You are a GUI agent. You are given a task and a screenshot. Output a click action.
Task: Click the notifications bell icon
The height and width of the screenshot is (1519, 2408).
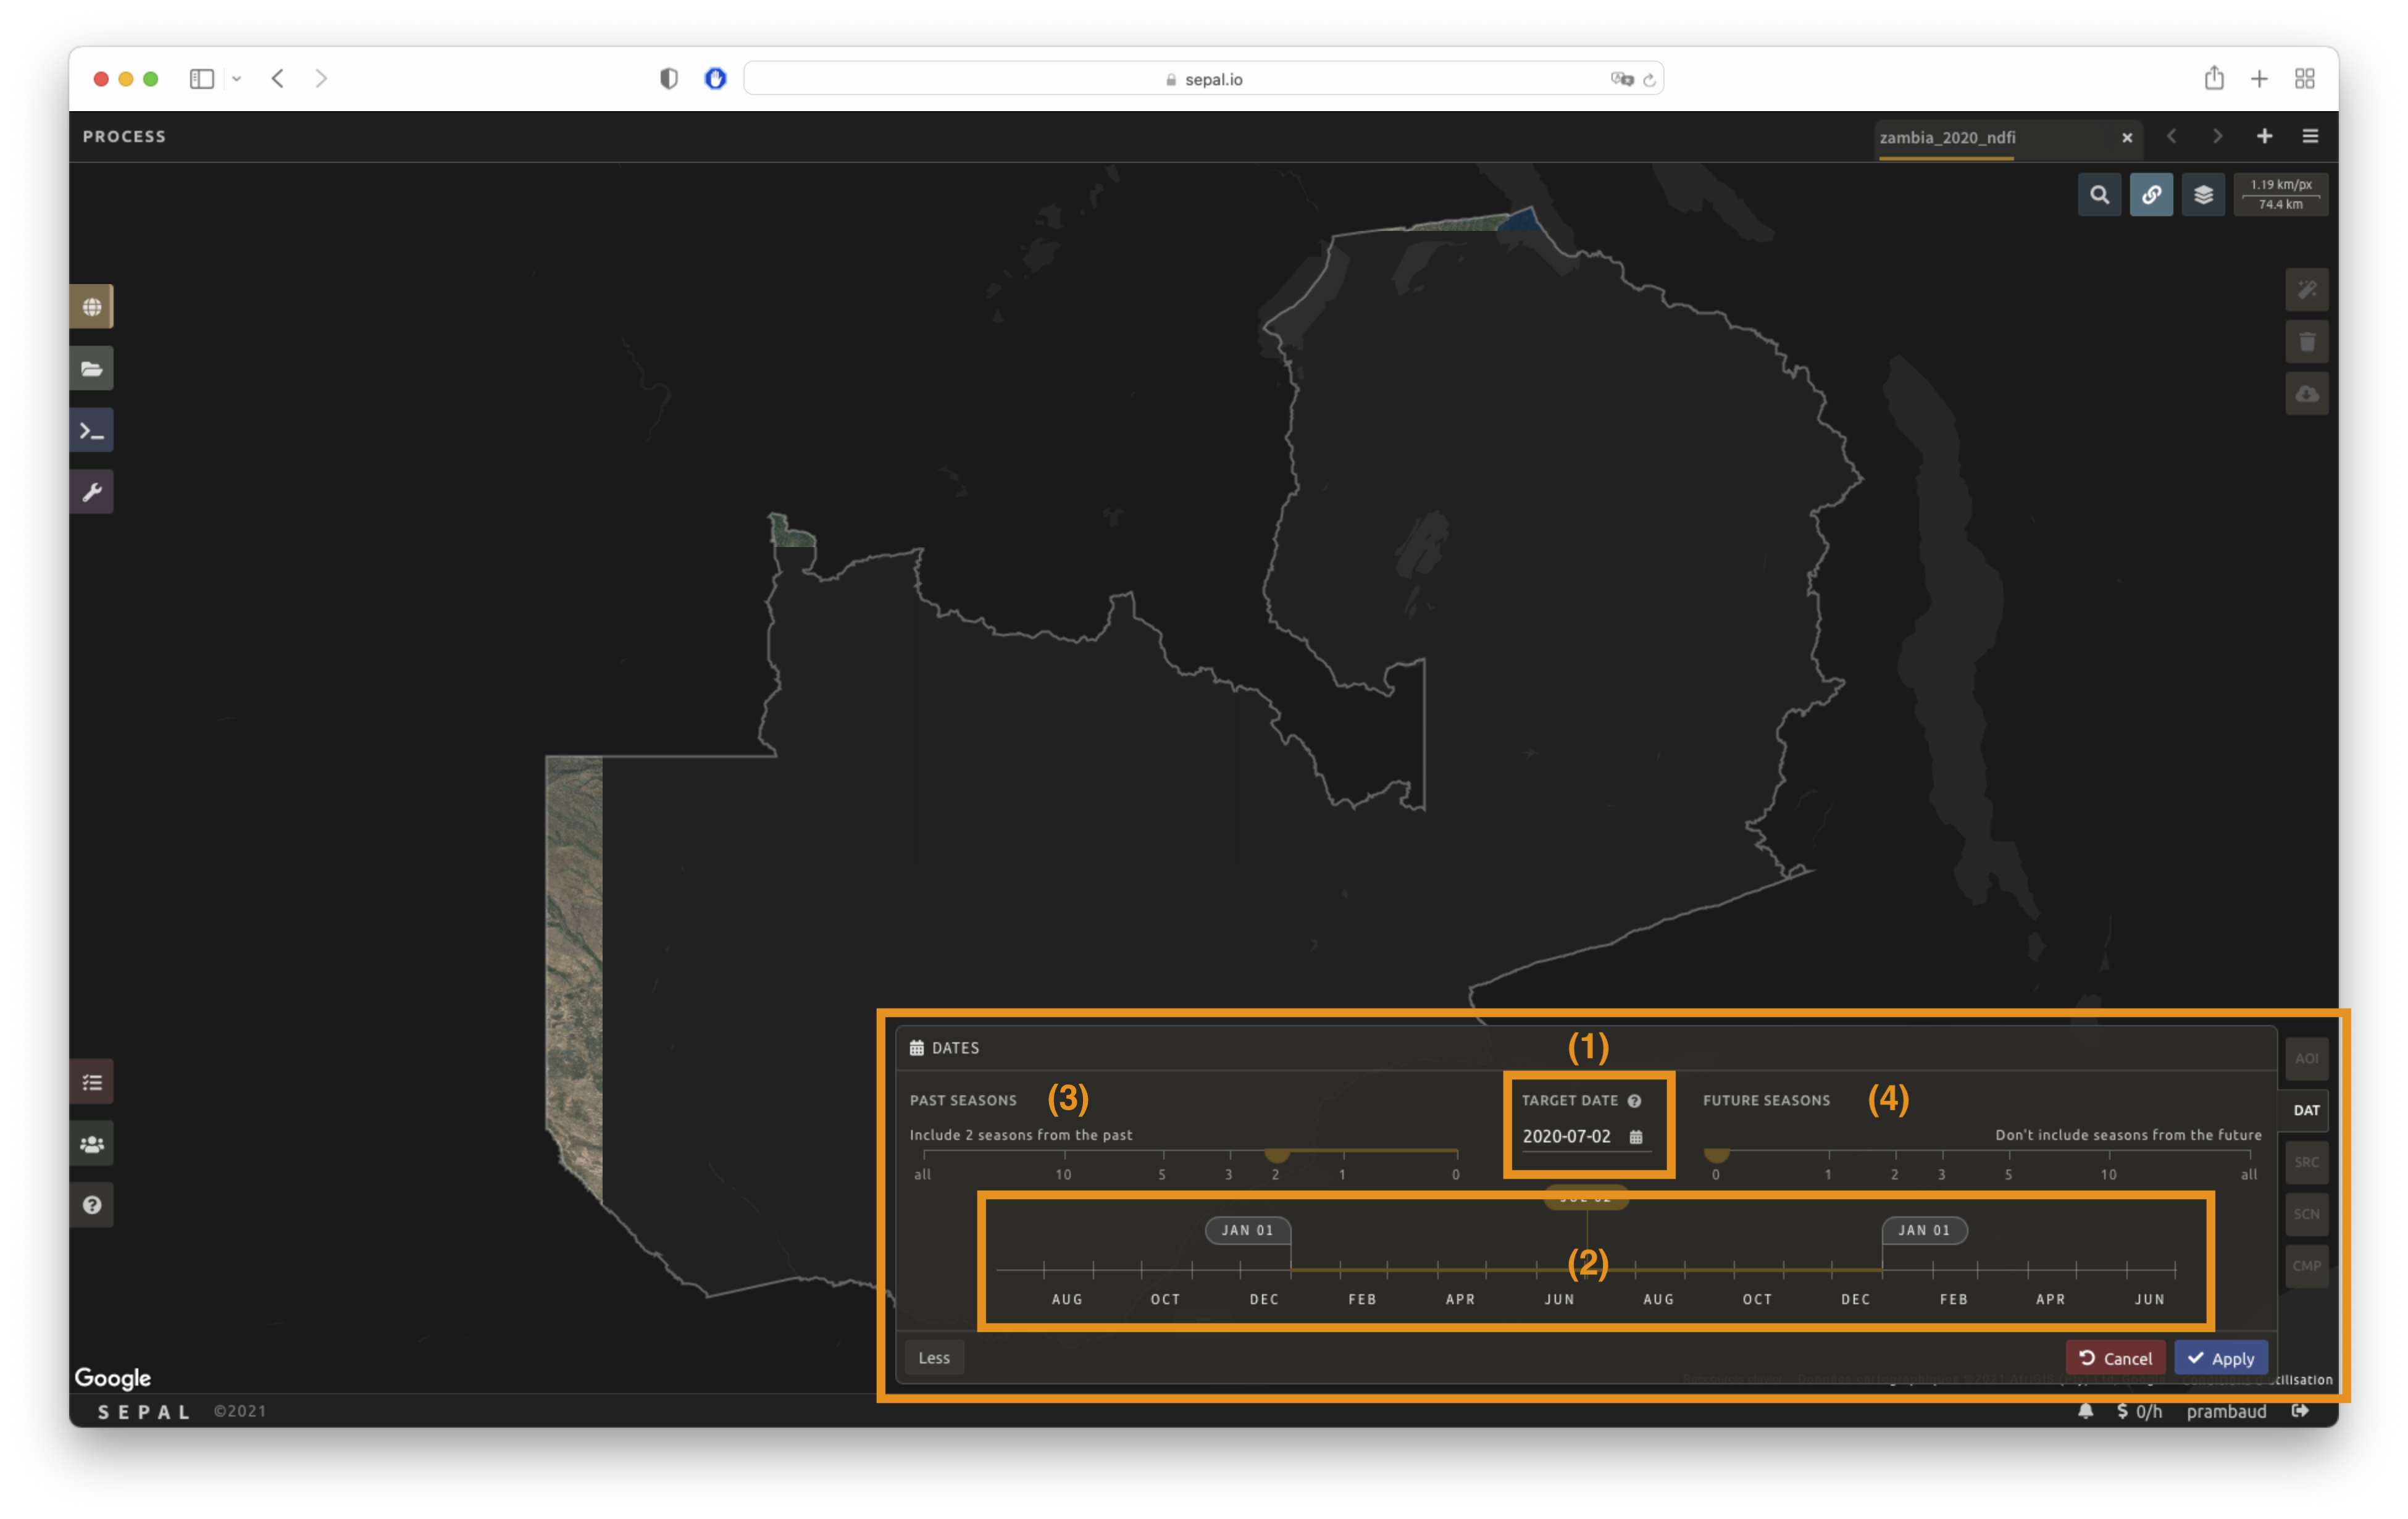pos(2085,1411)
